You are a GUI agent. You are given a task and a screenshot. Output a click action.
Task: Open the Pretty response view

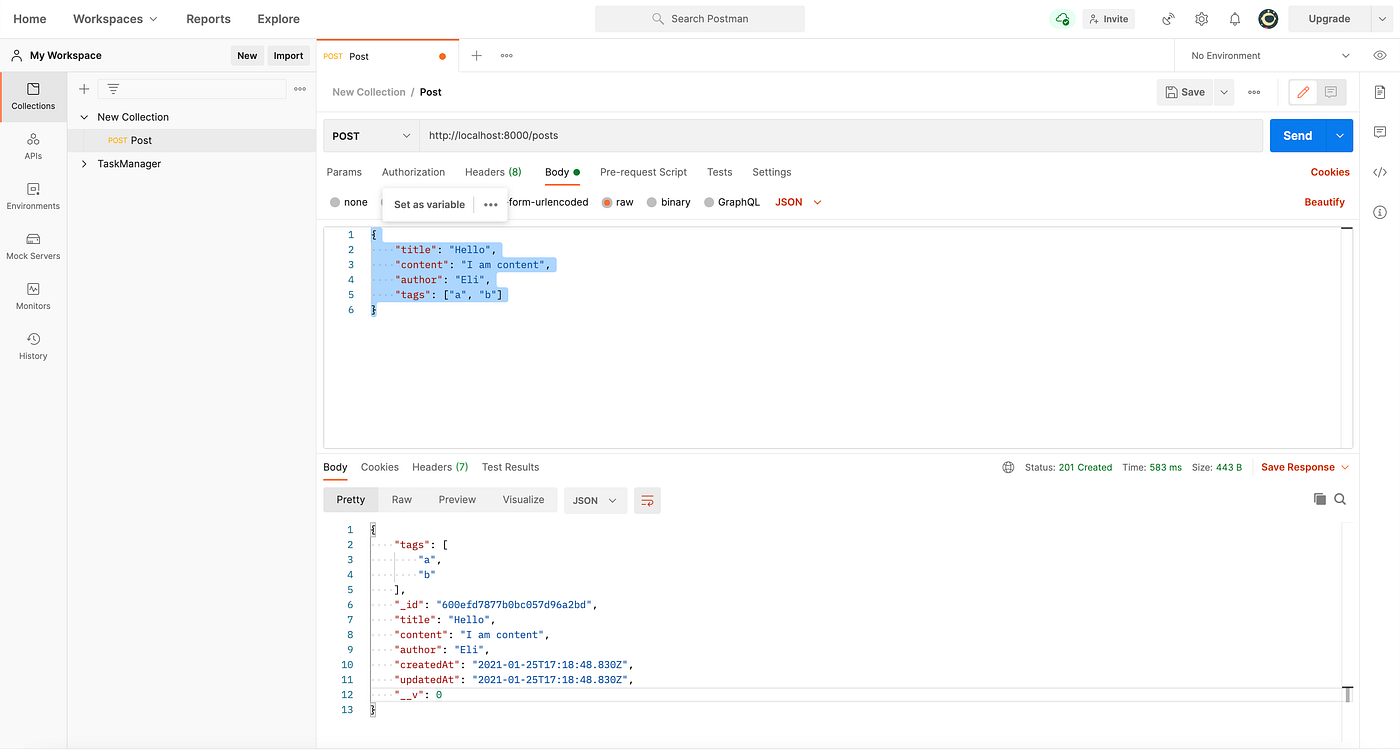(x=350, y=499)
